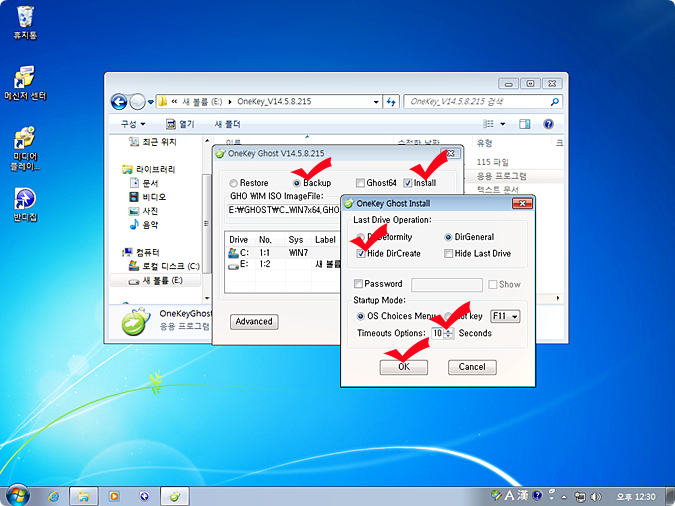Screen dimensions: 675x506
Task: Open the Recycle Bin desktop icon
Action: [x=25, y=22]
